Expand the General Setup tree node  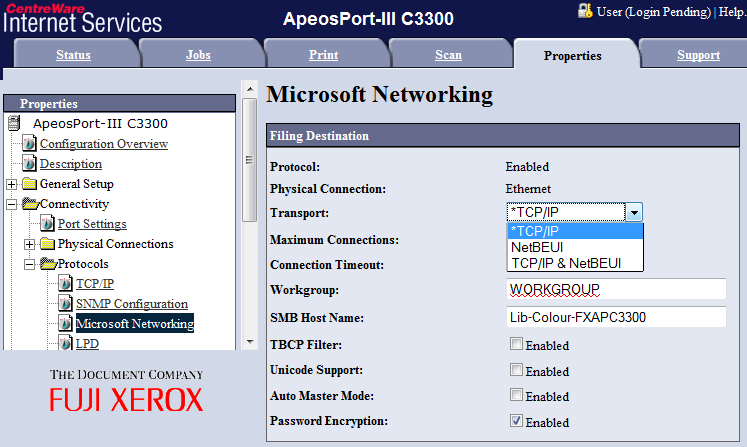[11, 184]
